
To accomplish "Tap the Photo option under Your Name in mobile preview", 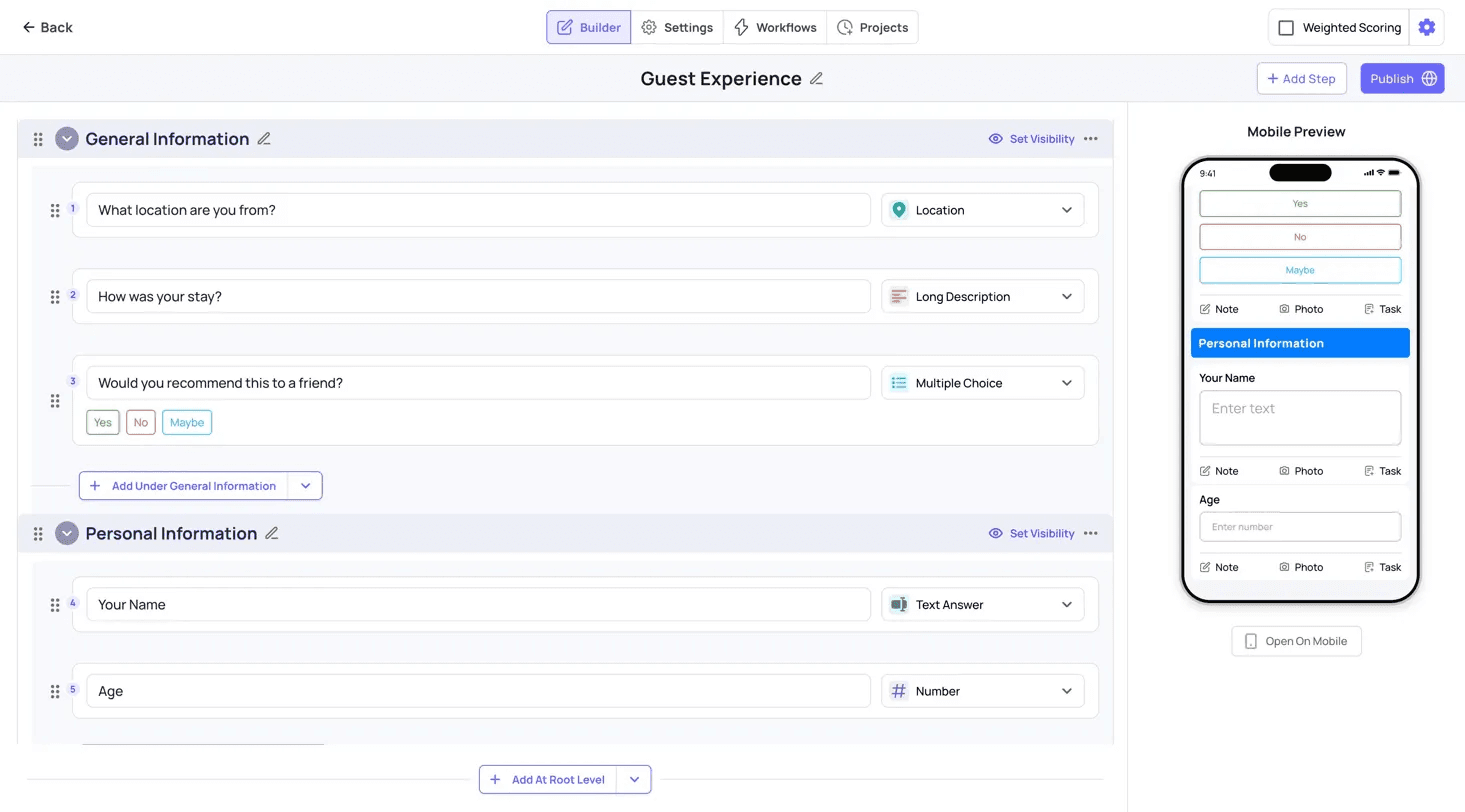I will pyautogui.click(x=1300, y=471).
